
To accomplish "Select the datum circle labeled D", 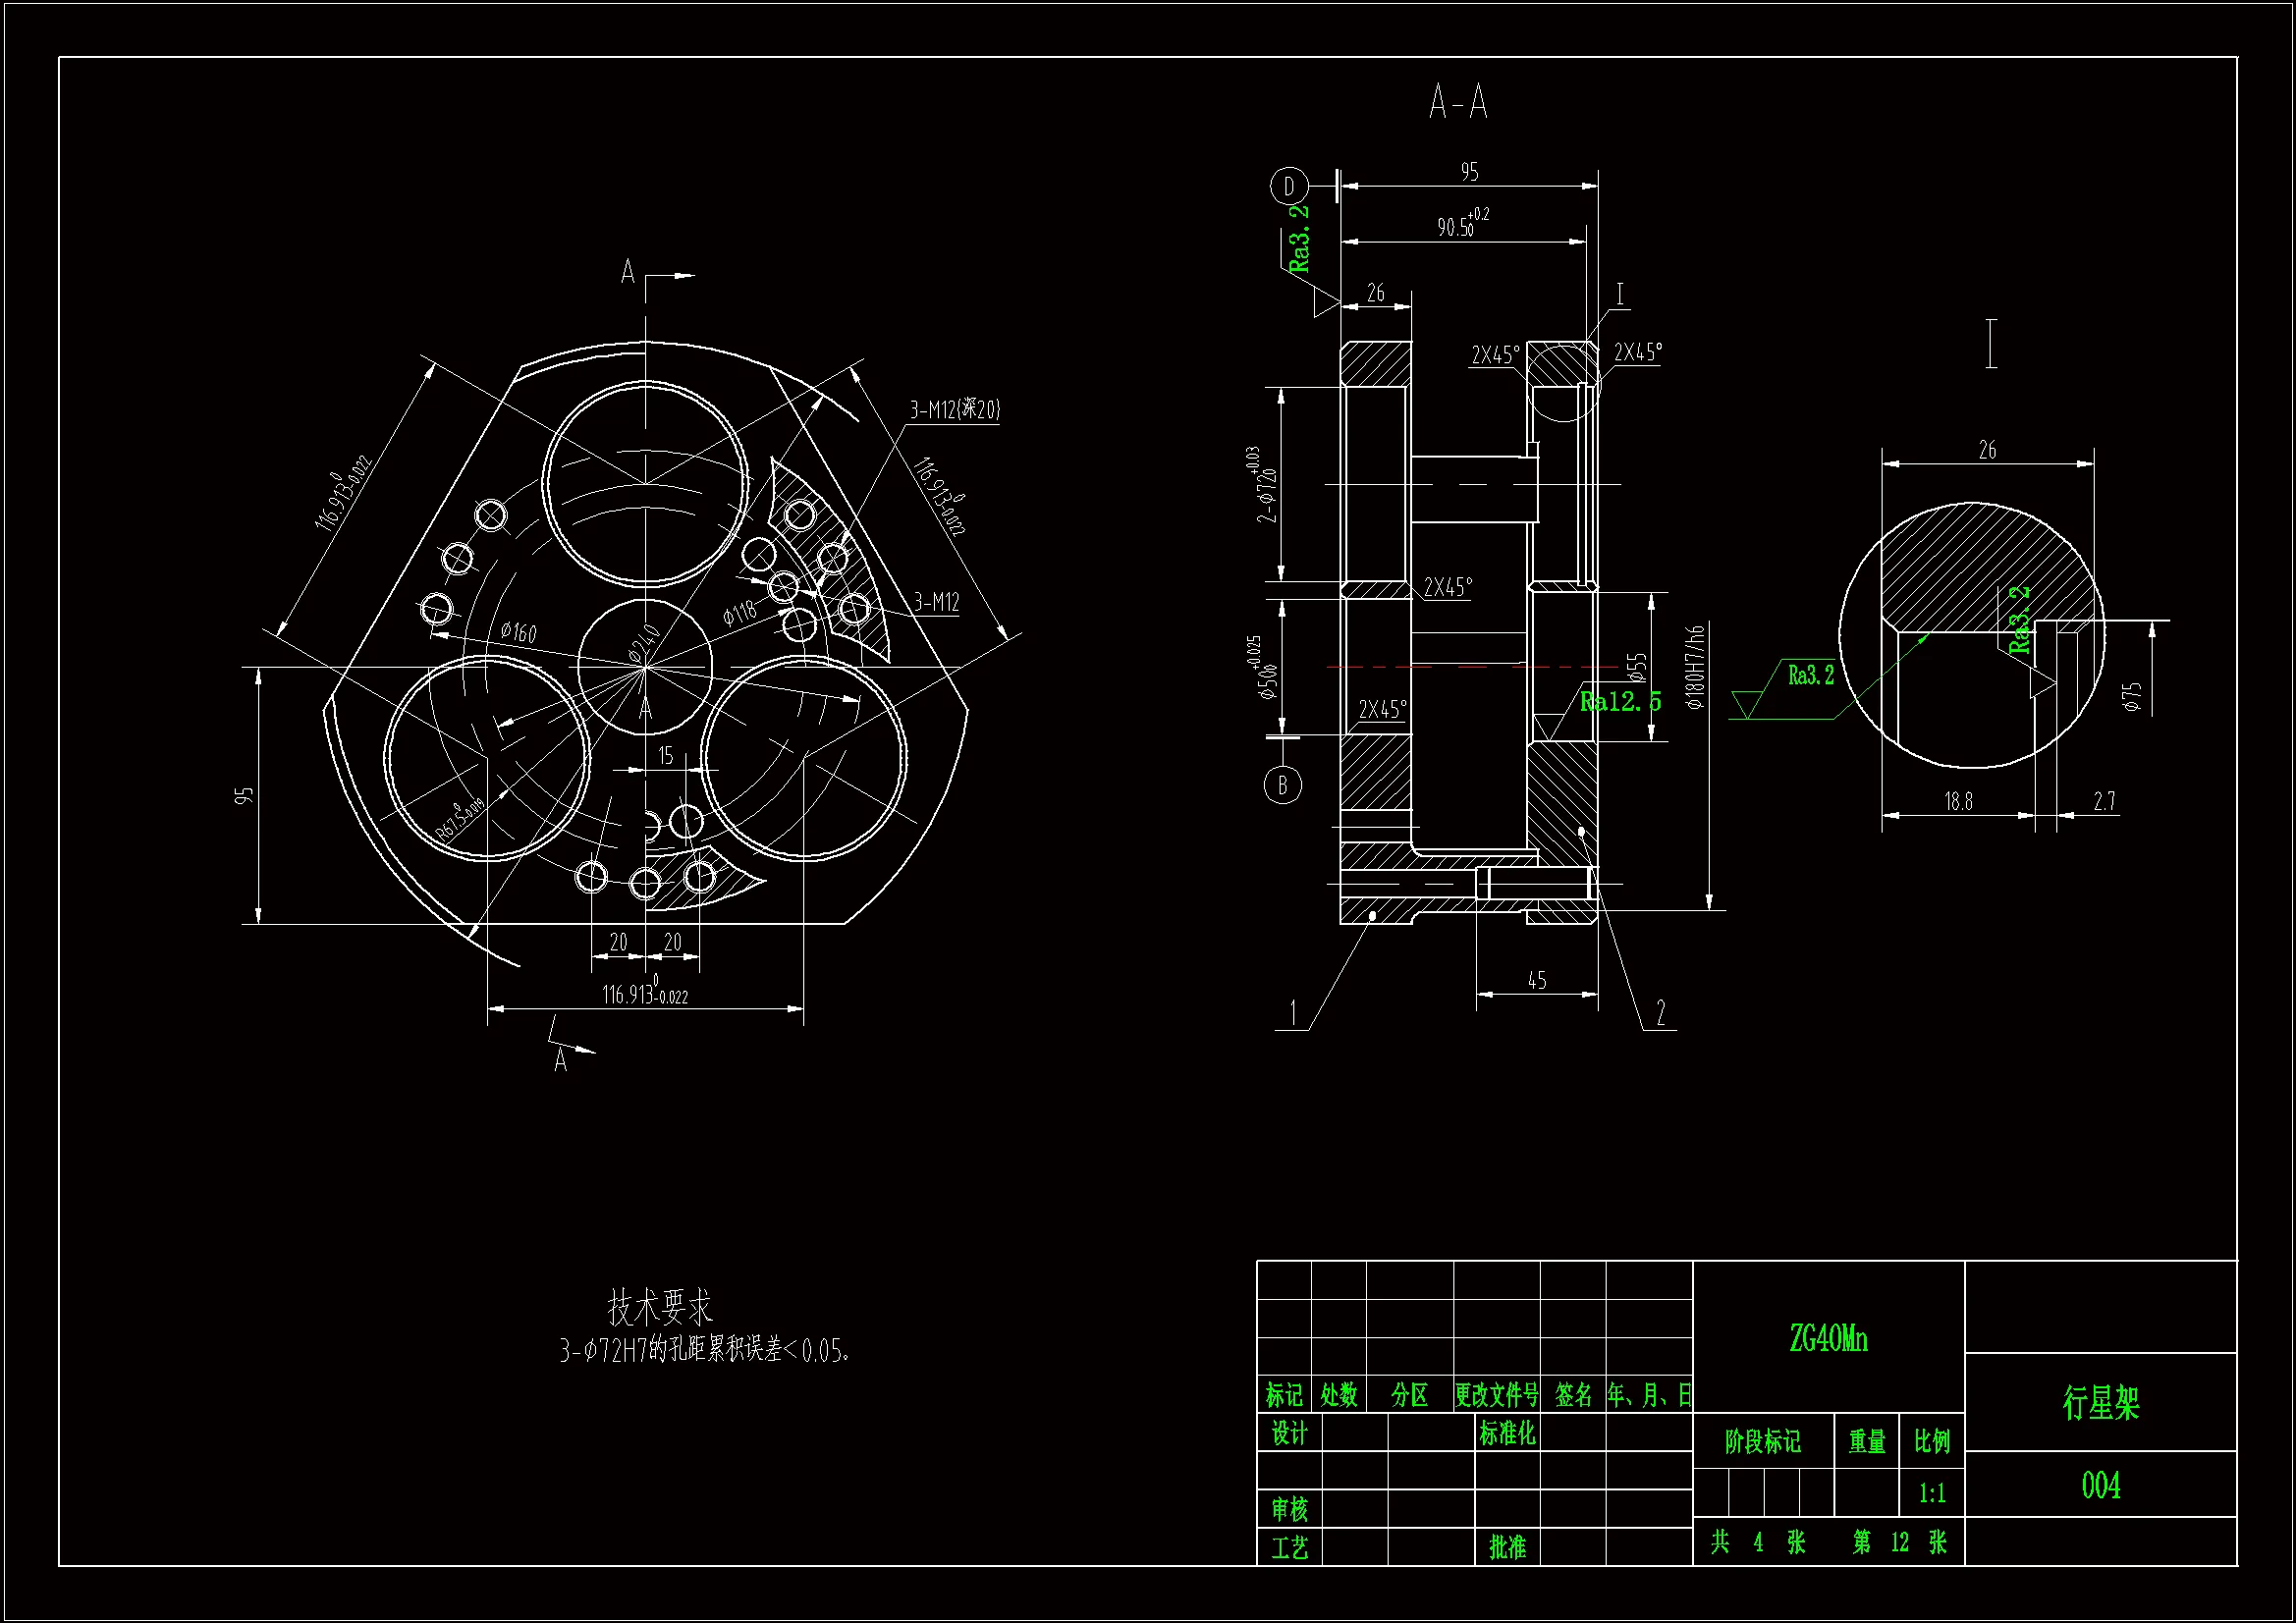I will click(x=1289, y=186).
